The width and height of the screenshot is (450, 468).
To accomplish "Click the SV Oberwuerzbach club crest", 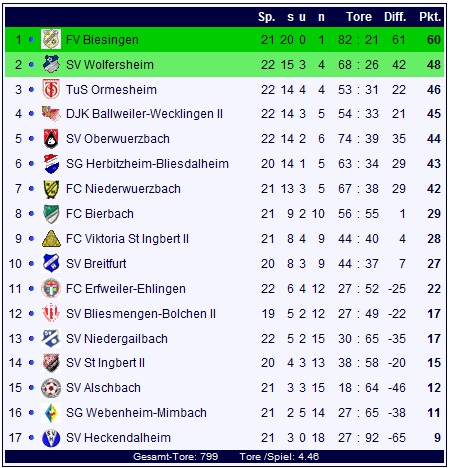I will tap(51, 138).
